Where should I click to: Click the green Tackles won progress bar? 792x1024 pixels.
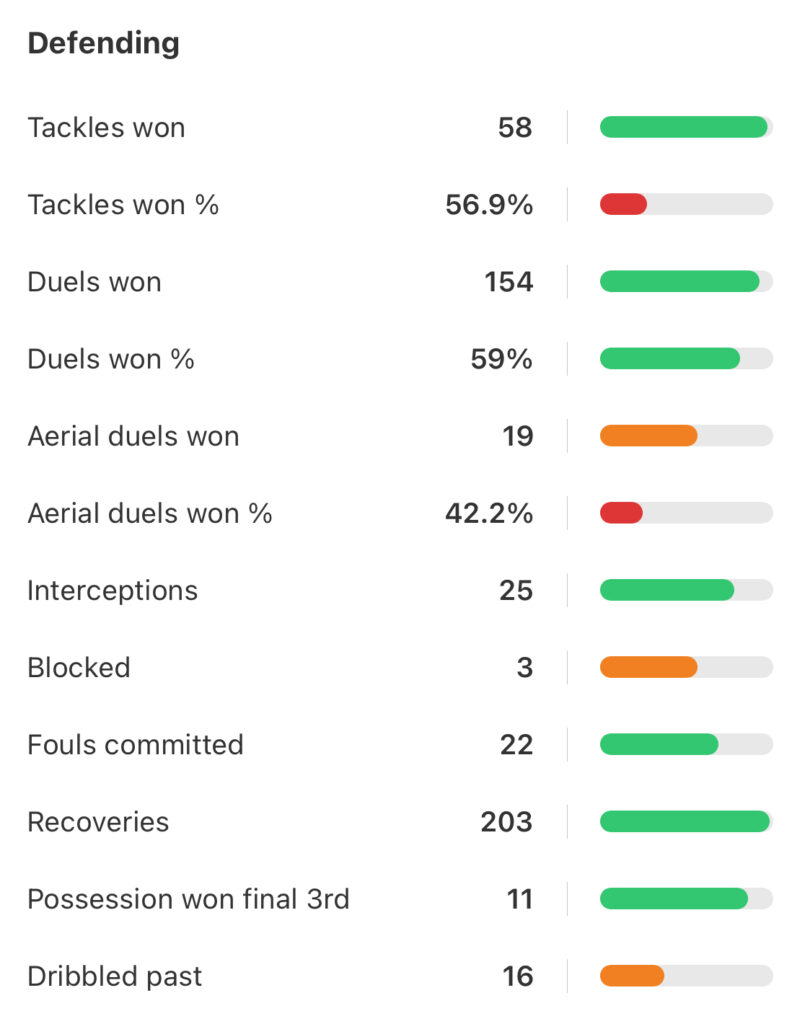tap(686, 127)
